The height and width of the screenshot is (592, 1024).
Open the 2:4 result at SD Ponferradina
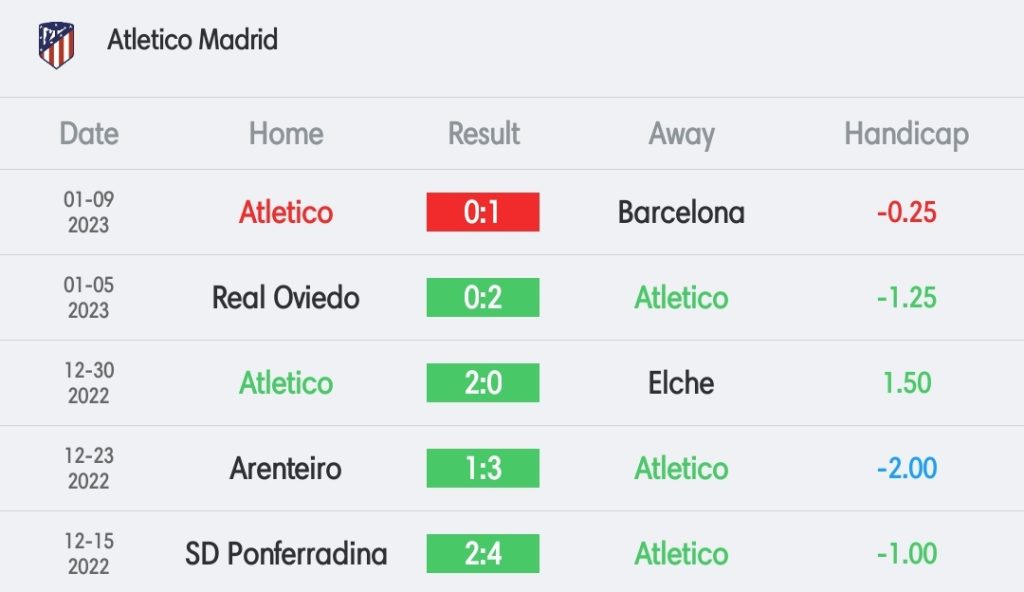coord(483,553)
